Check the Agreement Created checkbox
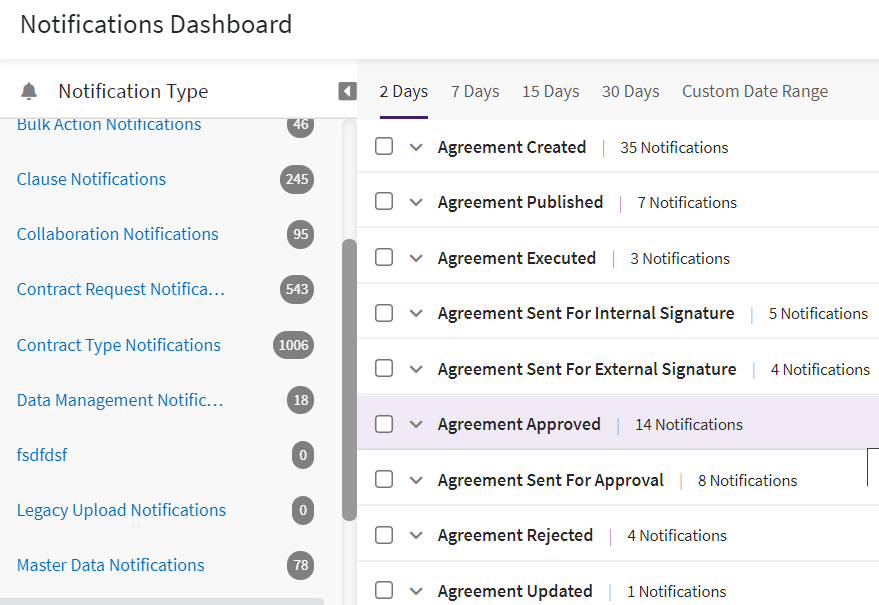 [x=384, y=147]
